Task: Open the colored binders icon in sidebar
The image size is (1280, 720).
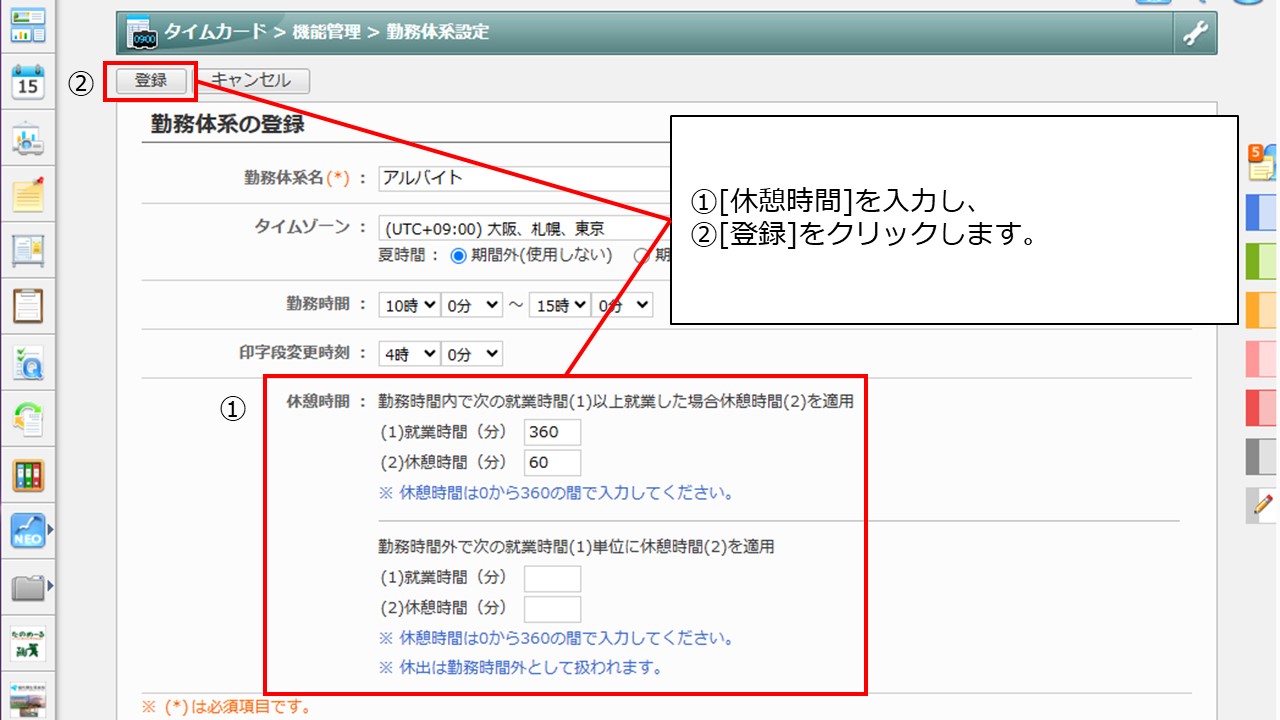Action: tap(29, 475)
